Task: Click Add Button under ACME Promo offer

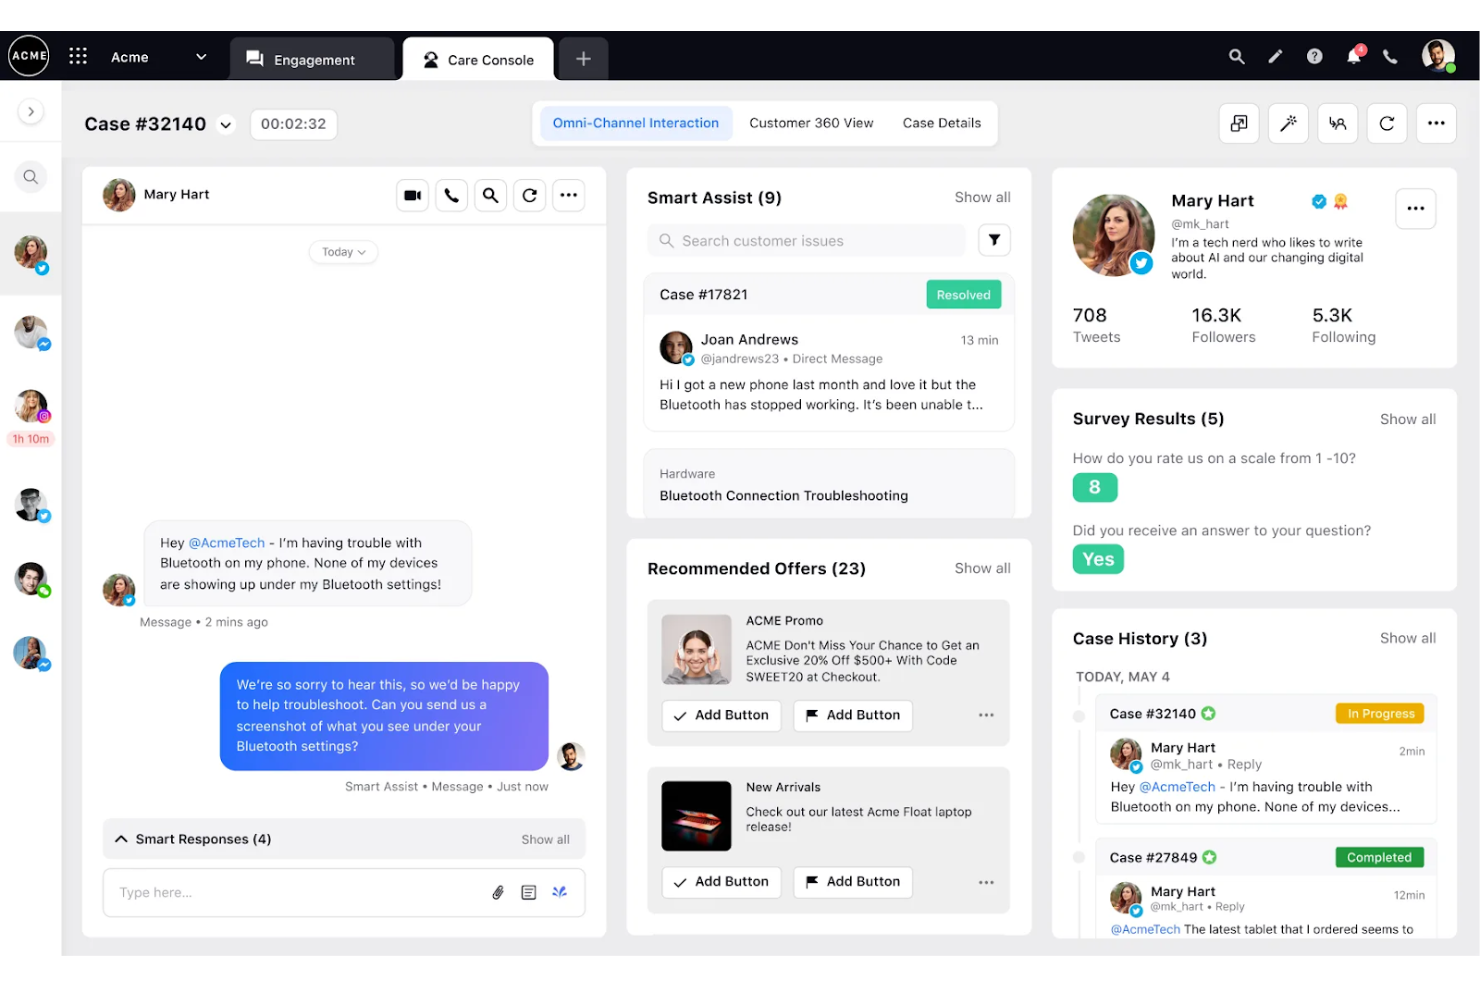Action: [721, 715]
